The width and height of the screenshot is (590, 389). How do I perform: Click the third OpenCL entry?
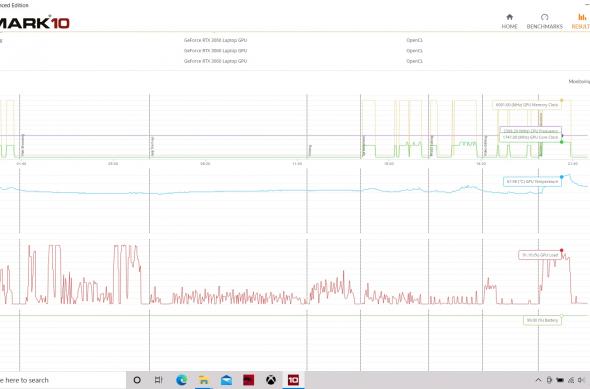(414, 61)
